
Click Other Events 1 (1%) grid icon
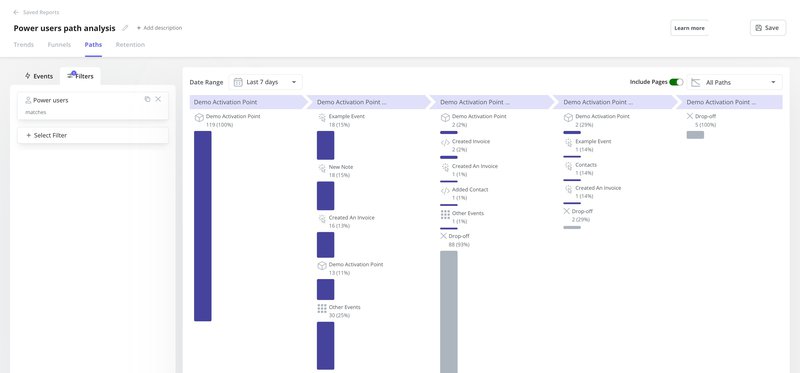[x=445, y=214]
